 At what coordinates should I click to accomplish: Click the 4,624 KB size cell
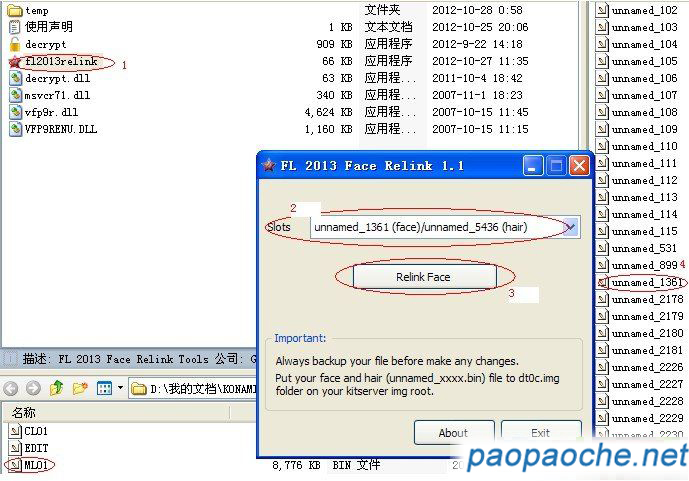329,112
